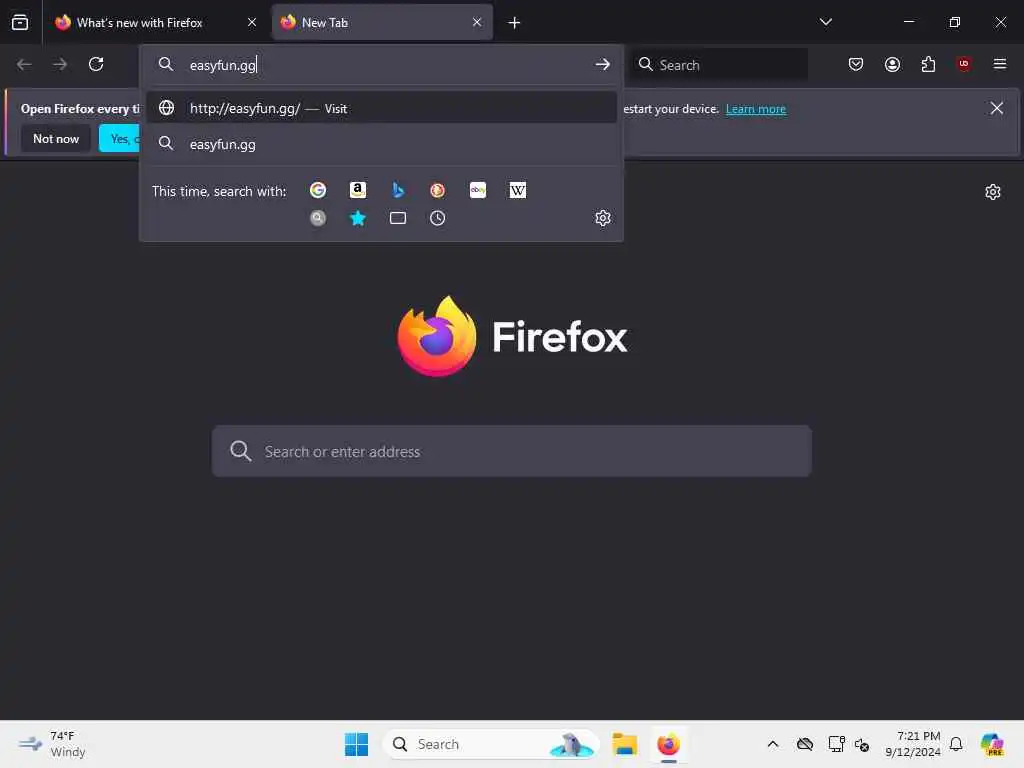The image size is (1024, 768).
Task: Click the muted volume tray icon
Action: [862, 744]
